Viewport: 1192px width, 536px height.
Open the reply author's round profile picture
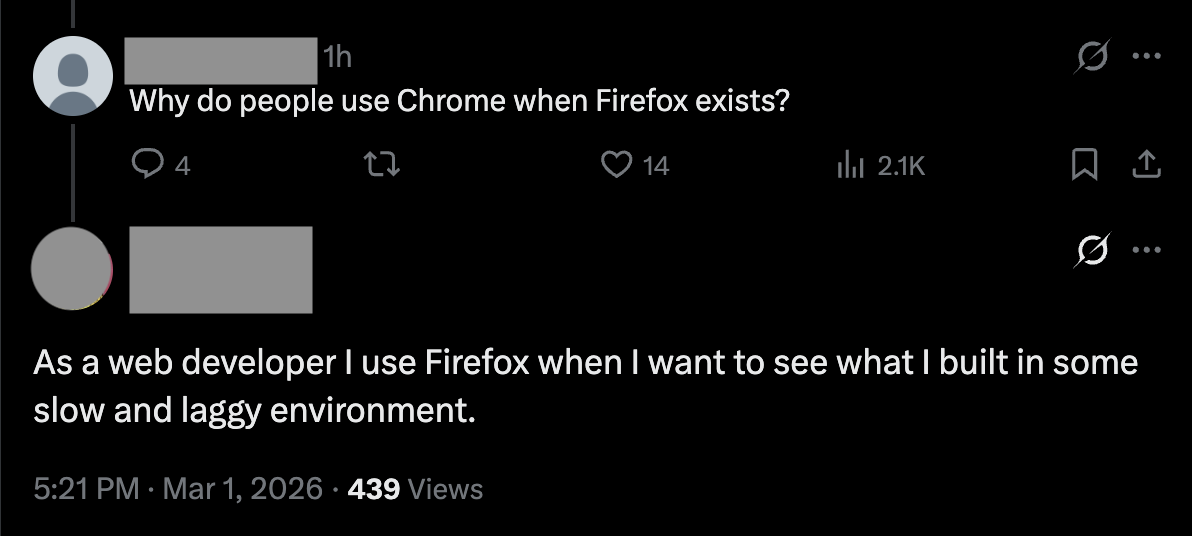pos(72,268)
